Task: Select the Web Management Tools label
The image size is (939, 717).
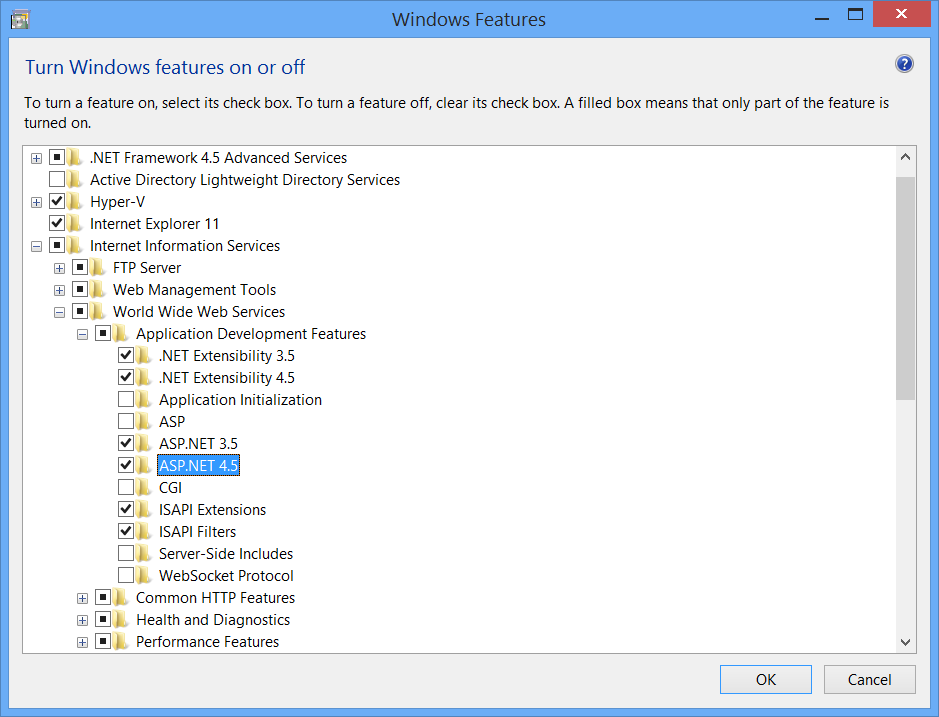Action: click(x=195, y=290)
